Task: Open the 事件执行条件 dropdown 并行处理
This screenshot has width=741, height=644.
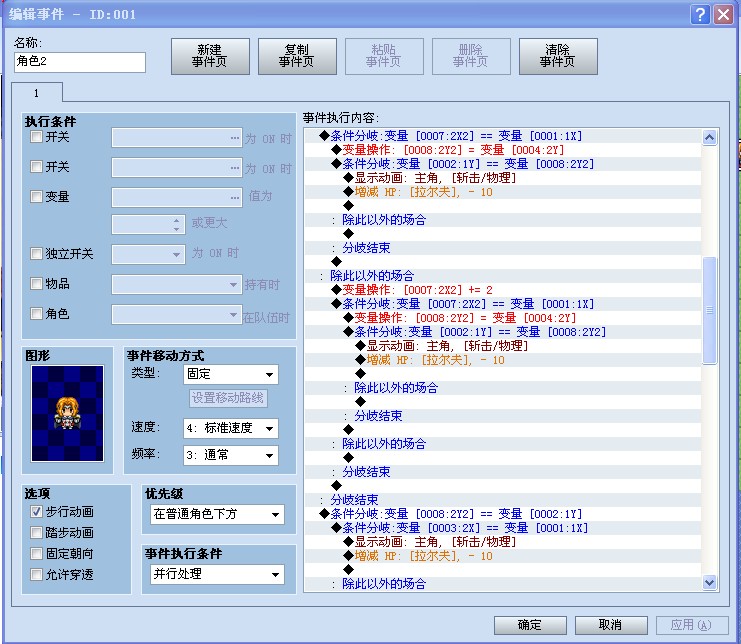Action: click(x=217, y=574)
